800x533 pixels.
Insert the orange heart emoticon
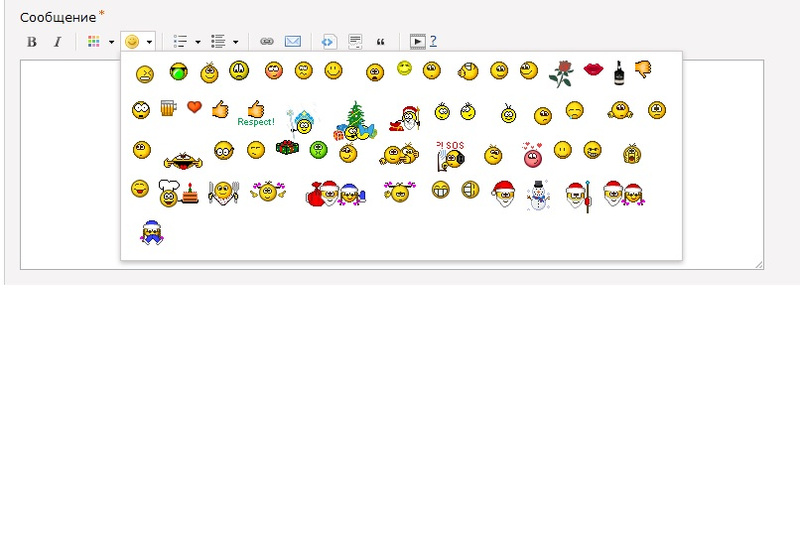[194, 107]
